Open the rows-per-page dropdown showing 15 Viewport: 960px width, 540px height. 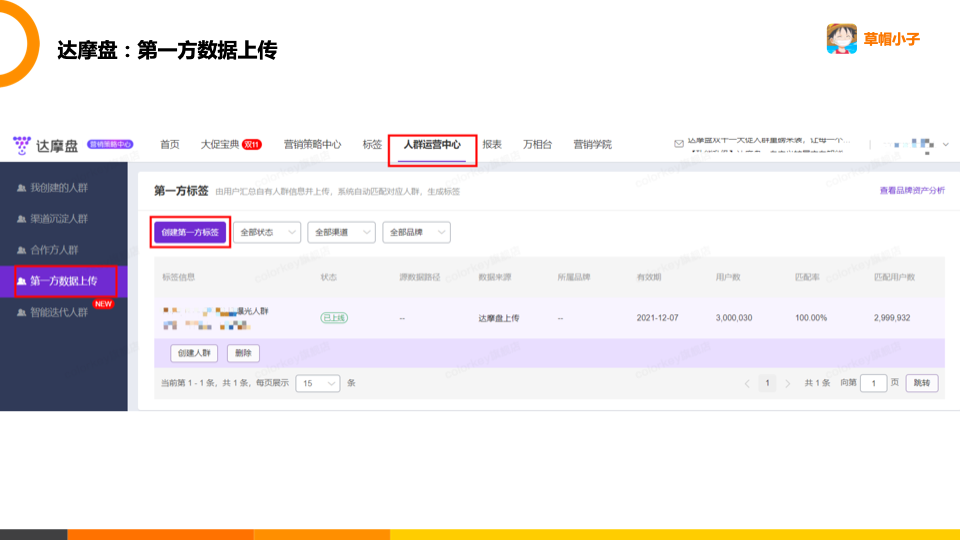tap(318, 383)
